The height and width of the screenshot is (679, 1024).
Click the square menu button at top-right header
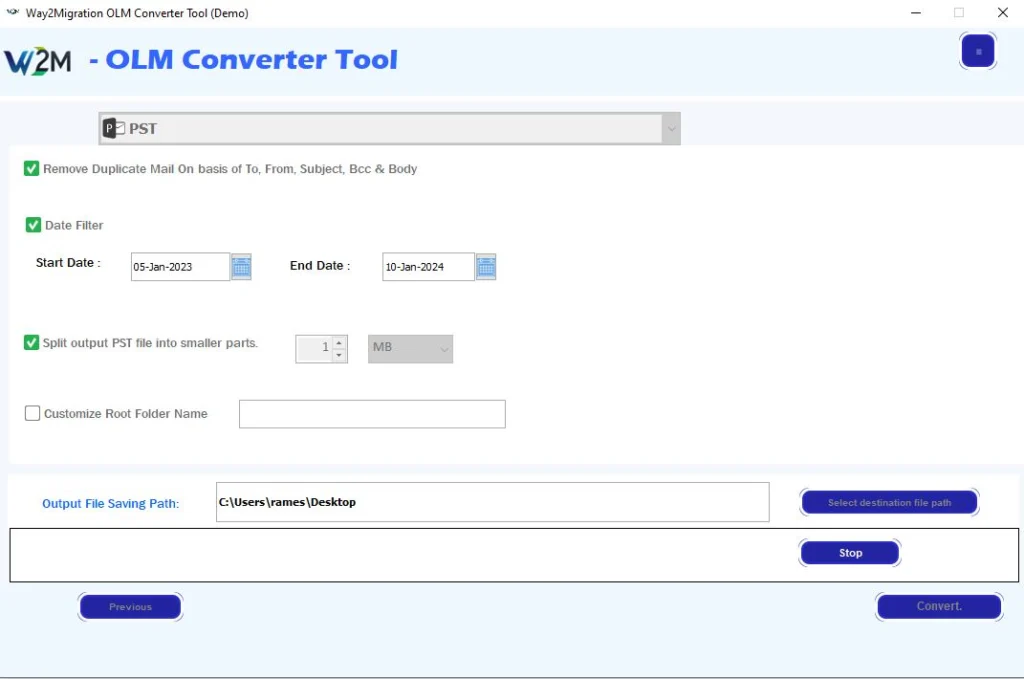click(x=977, y=51)
